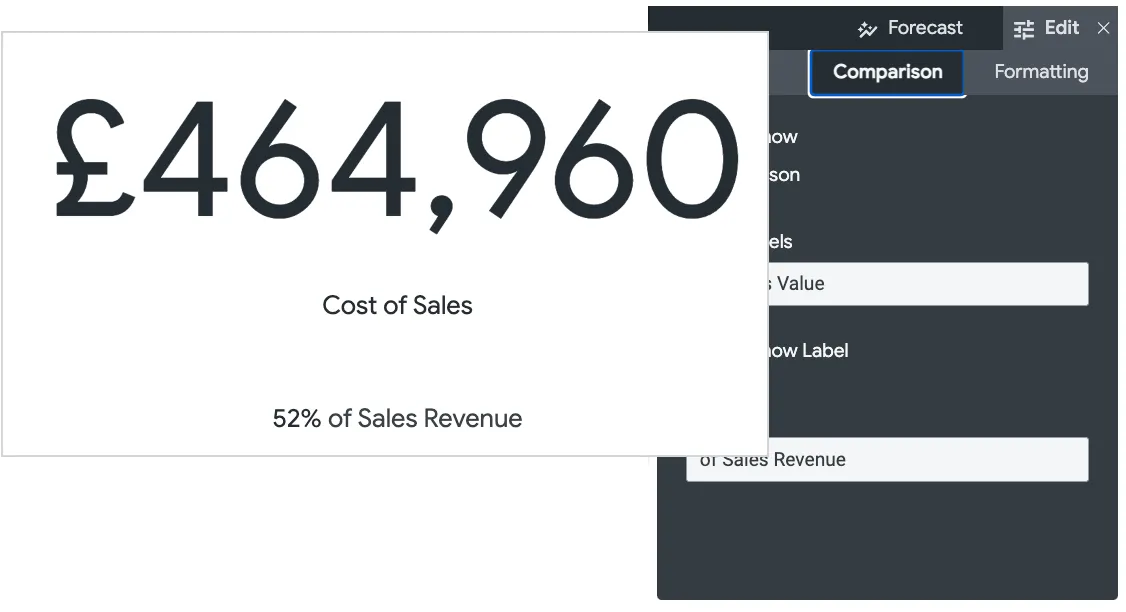Close the edit panel with the X icon

(1103, 28)
